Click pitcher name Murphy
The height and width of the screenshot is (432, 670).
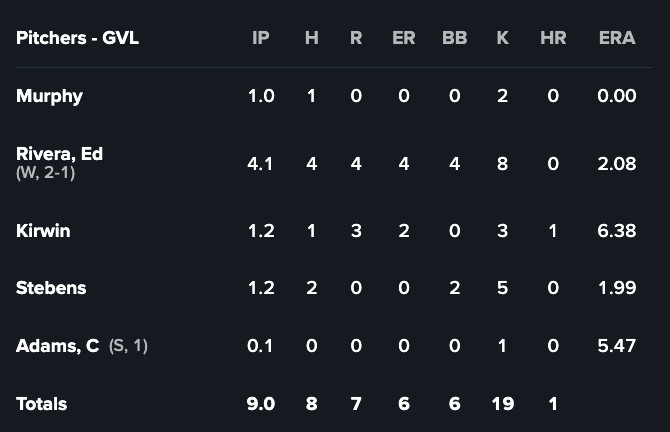[x=49, y=96]
